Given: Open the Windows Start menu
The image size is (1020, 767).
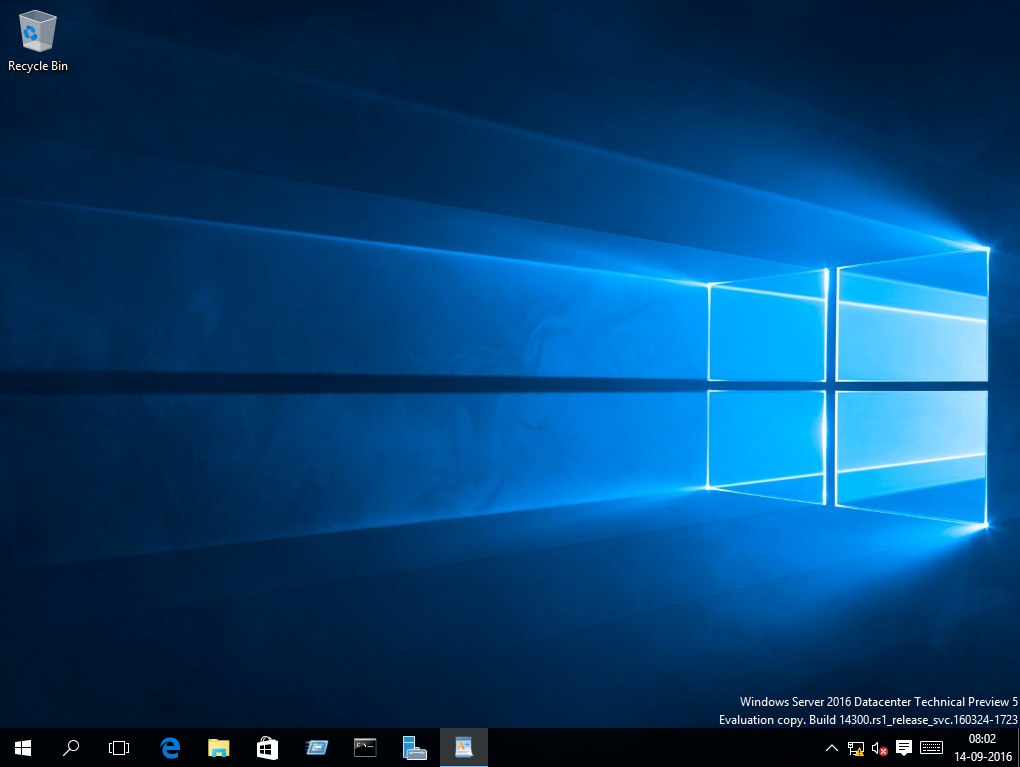Looking at the screenshot, I should click(x=23, y=748).
